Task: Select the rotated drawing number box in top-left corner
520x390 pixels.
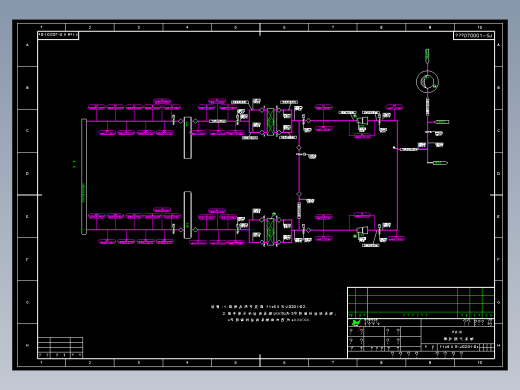Action: (58, 35)
